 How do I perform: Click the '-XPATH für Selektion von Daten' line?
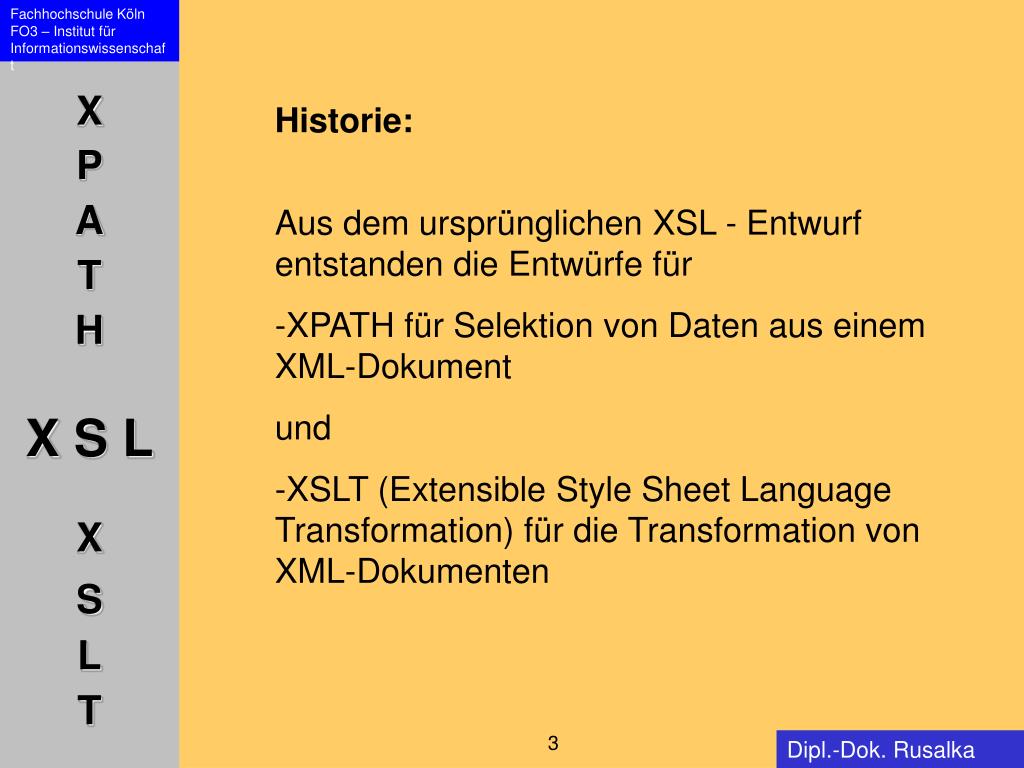tap(600, 325)
